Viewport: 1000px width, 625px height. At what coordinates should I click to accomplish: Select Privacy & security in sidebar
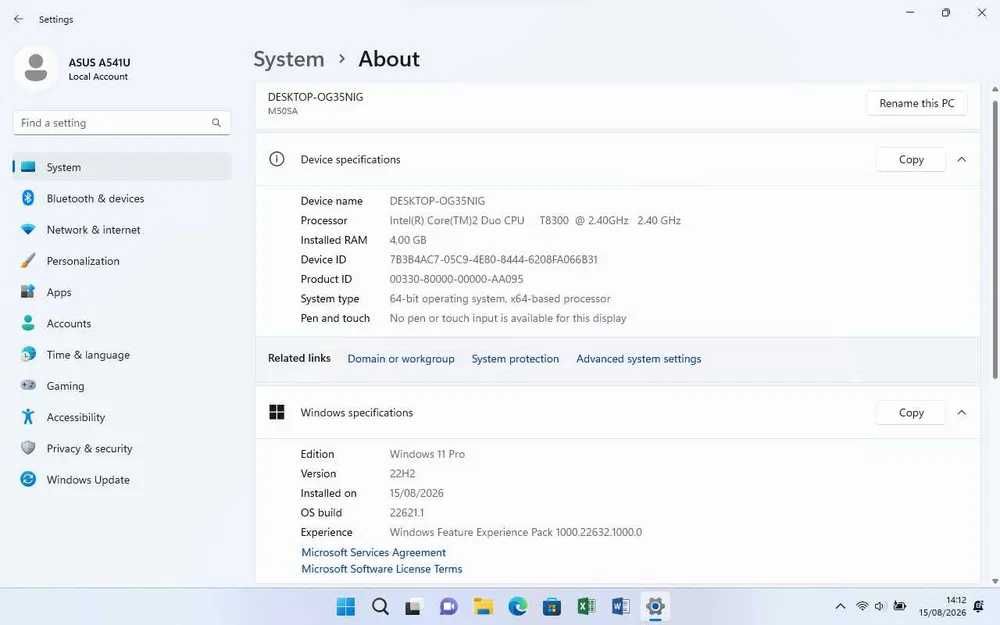(122, 448)
